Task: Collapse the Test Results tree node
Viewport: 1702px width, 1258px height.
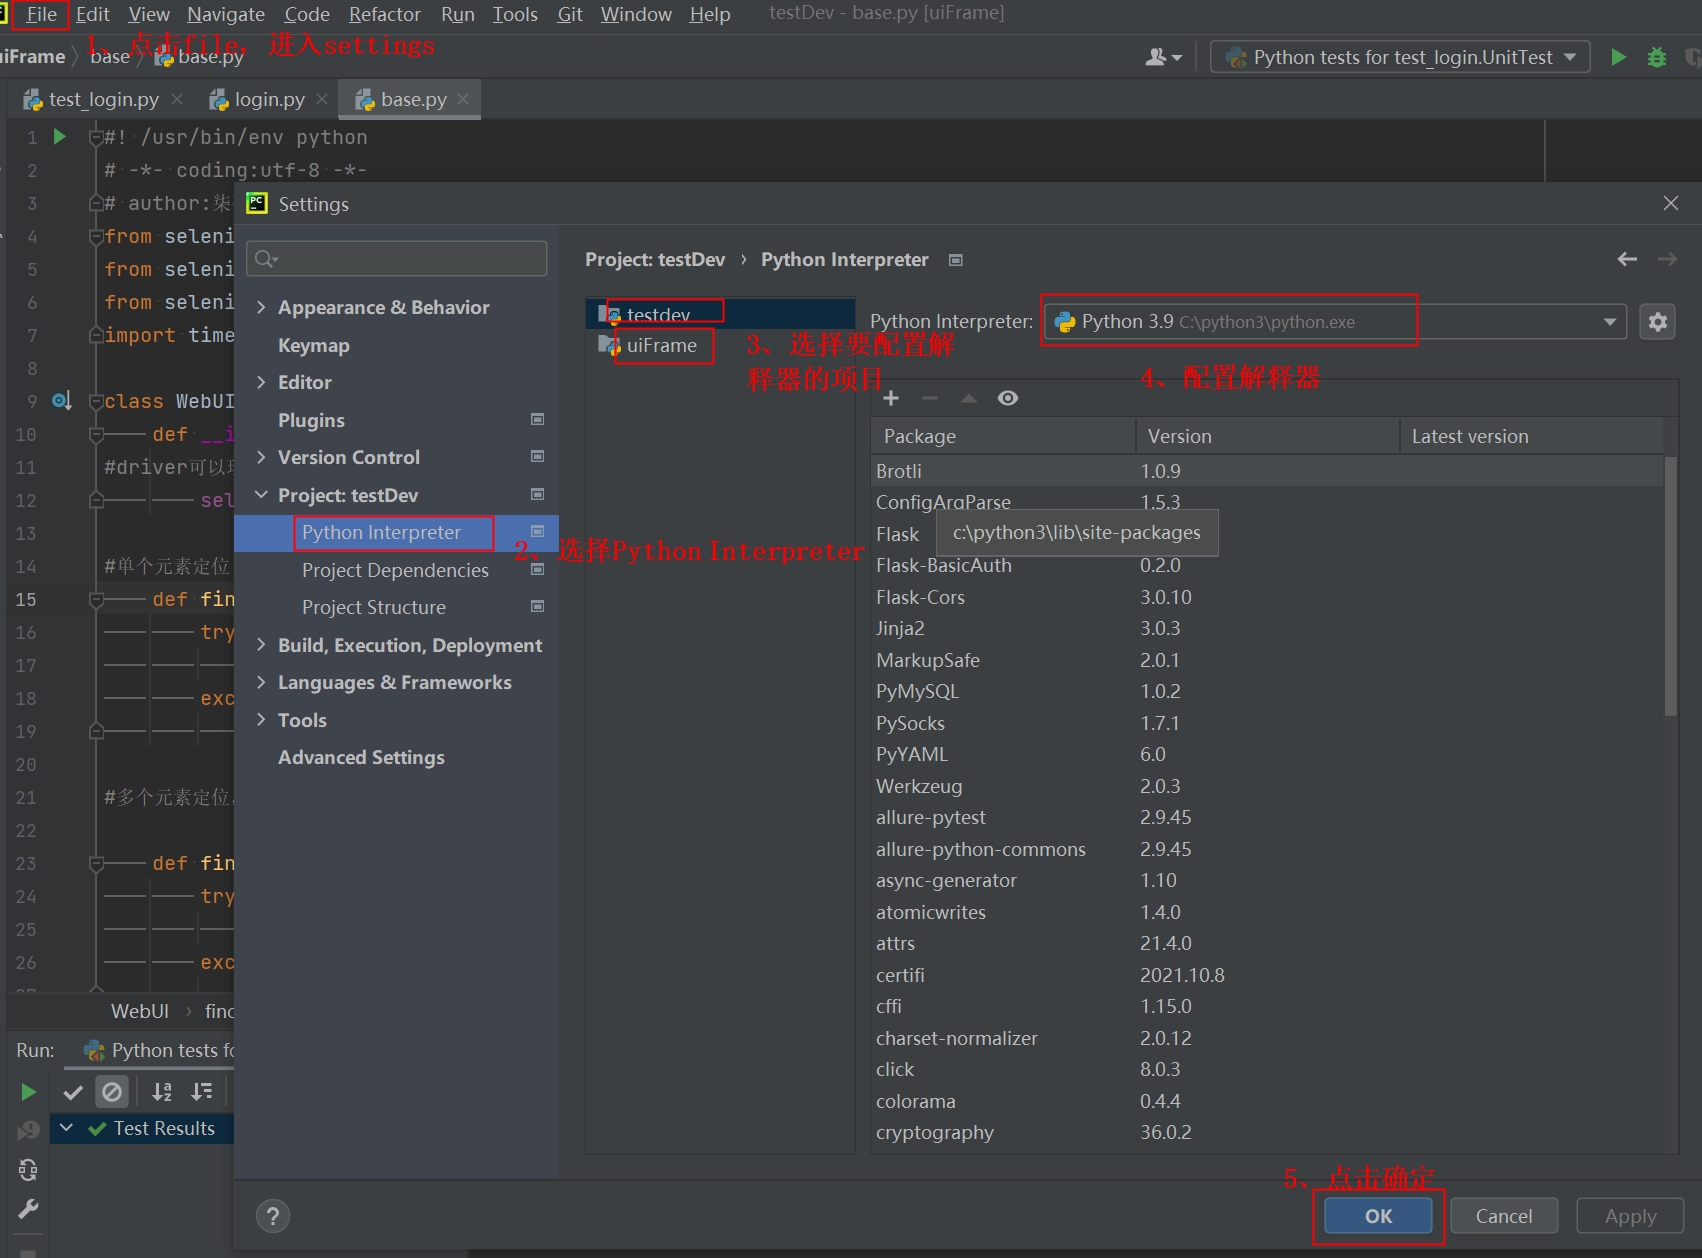Action: point(66,1128)
